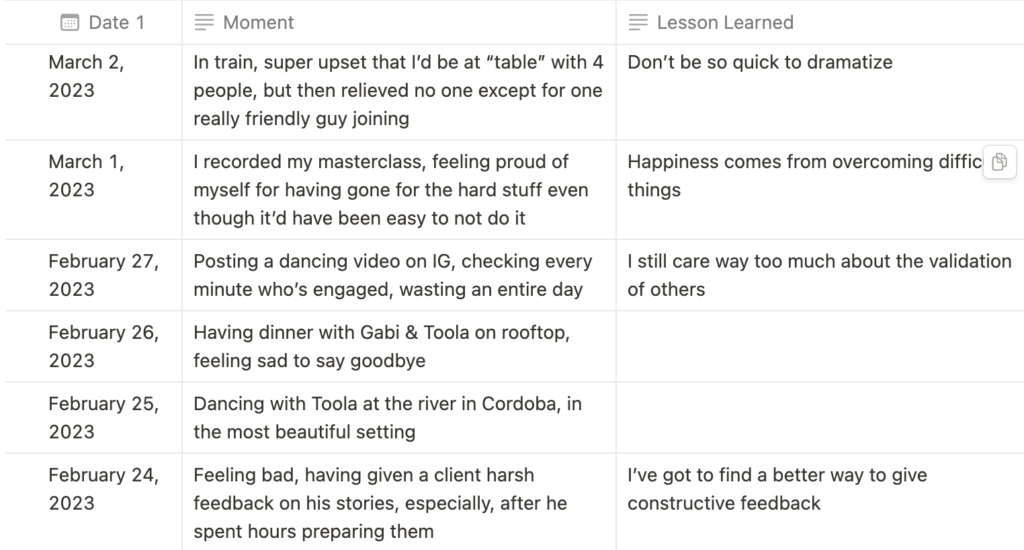Image resolution: width=1024 pixels, height=550 pixels.
Task: Select the February 27, 2023 date cell
Action: [x=93, y=275]
